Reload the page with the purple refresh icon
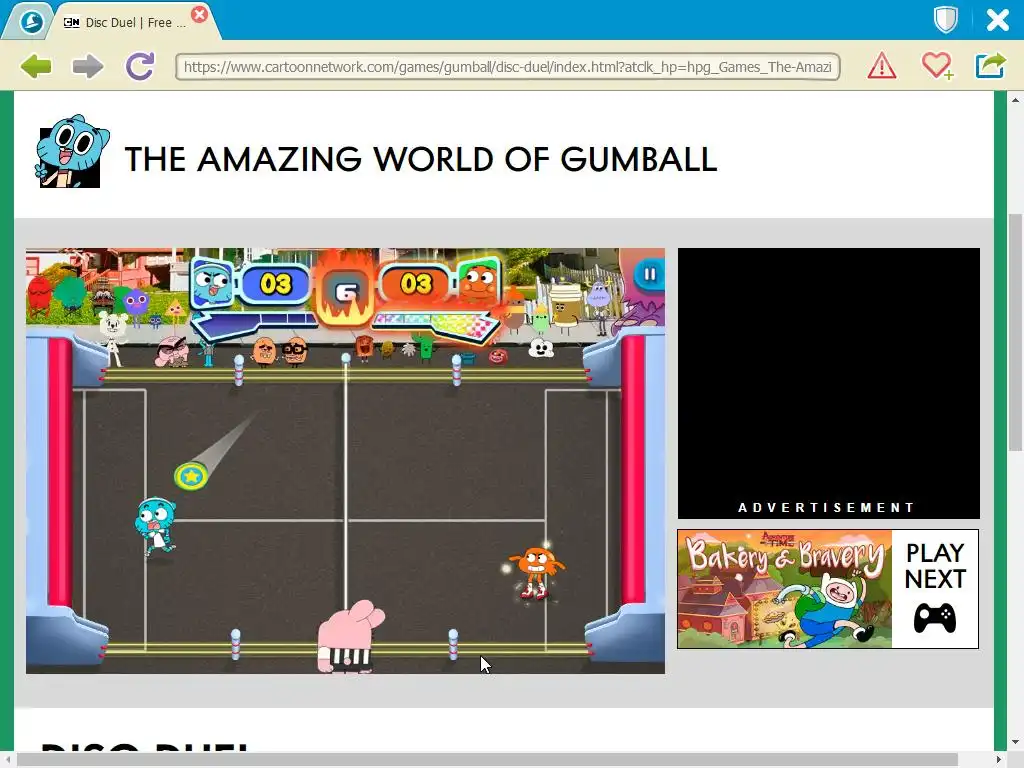The height and width of the screenshot is (768, 1024). [140, 66]
